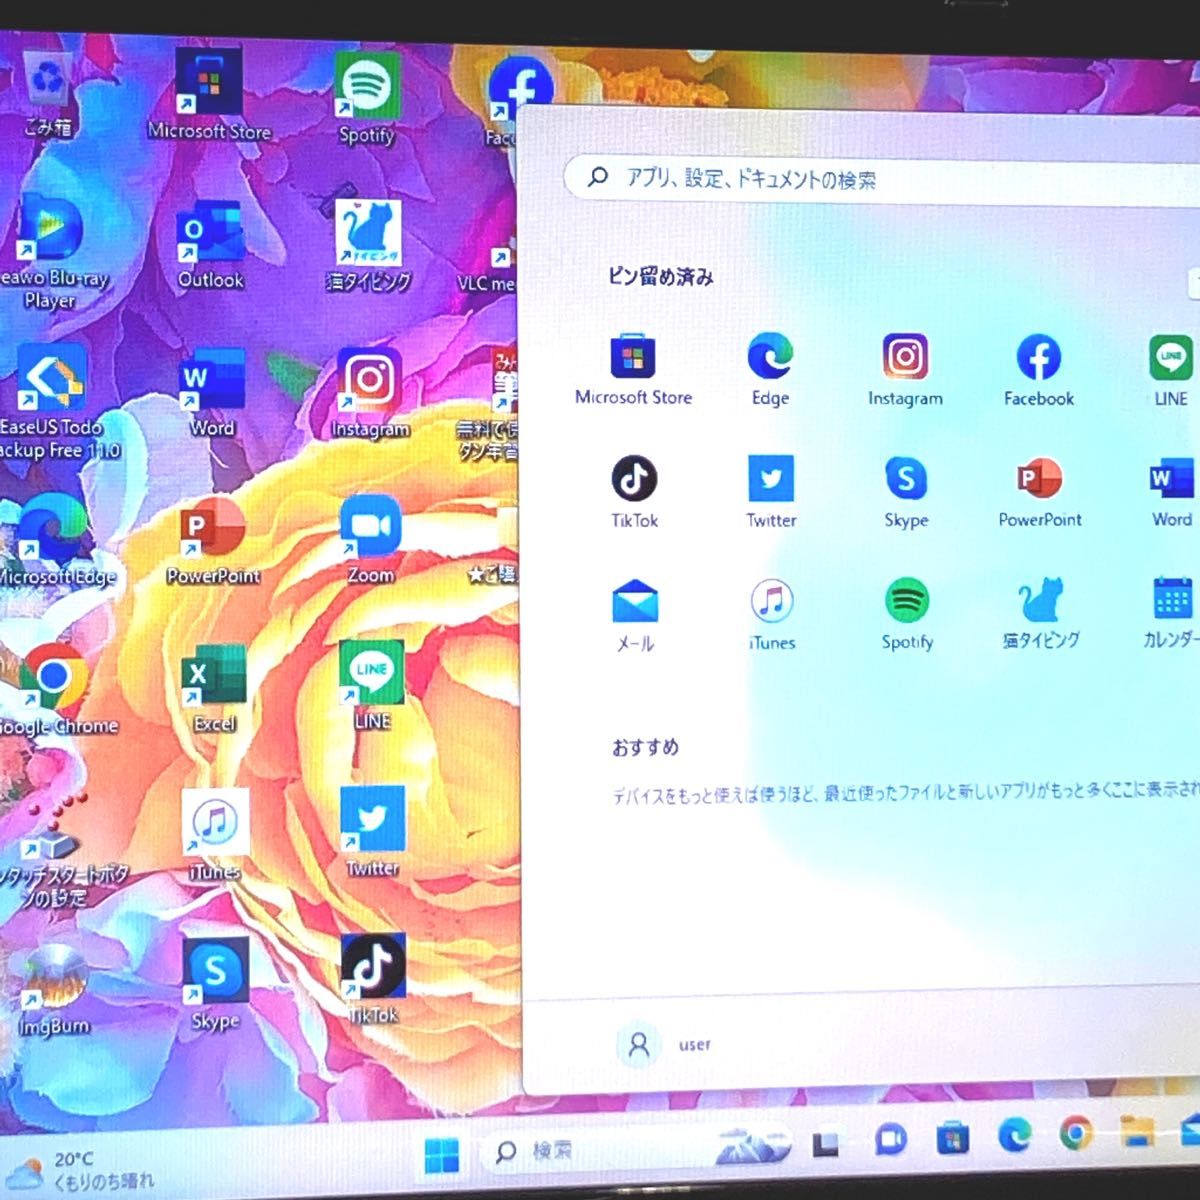The image size is (1200, 1200).
Task: Click the Windows Start button on taskbar
Action: pos(441,1155)
